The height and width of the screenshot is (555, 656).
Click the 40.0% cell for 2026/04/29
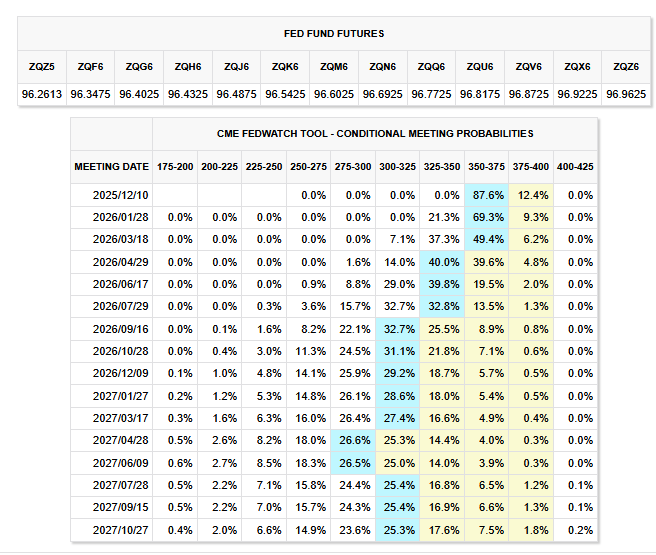coord(440,262)
